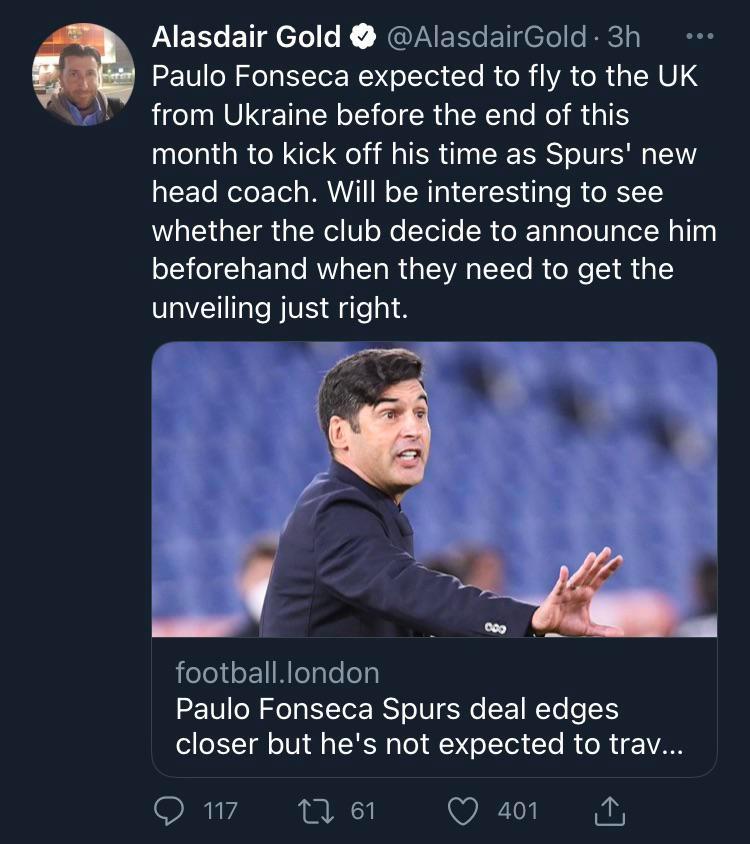
Task: Retweet using the retweet arrows icon
Action: (321, 810)
